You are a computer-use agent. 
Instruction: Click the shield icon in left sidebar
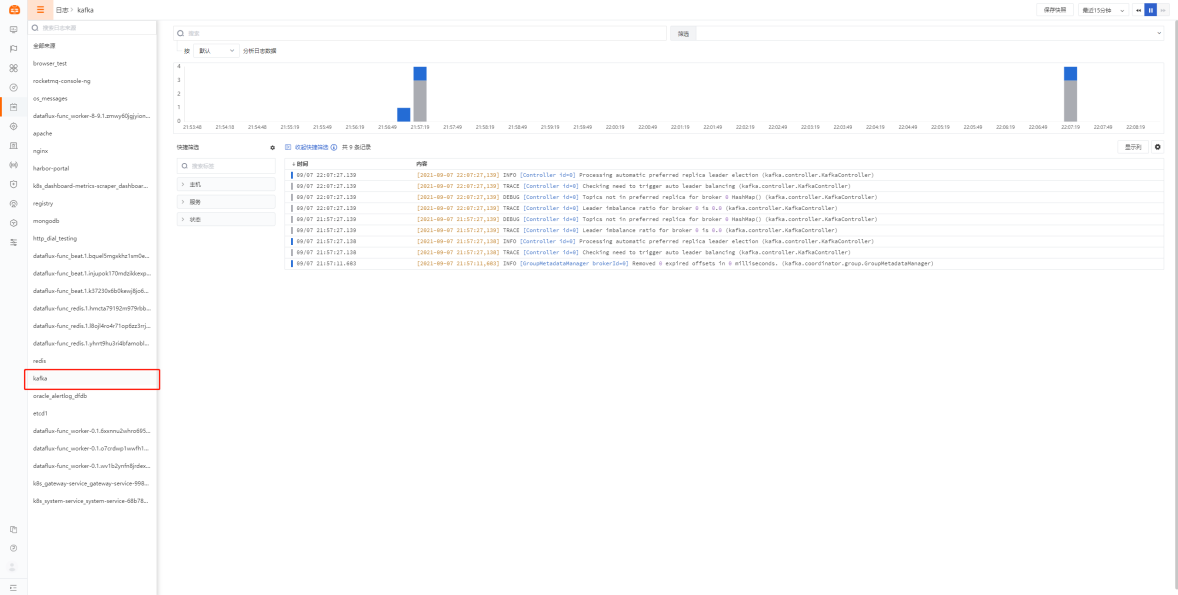(x=13, y=184)
